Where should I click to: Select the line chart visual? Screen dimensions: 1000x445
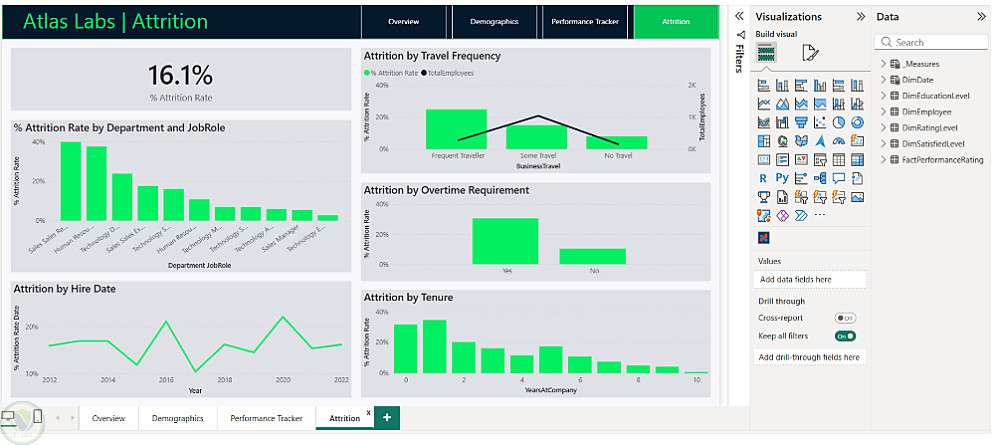click(x=763, y=103)
